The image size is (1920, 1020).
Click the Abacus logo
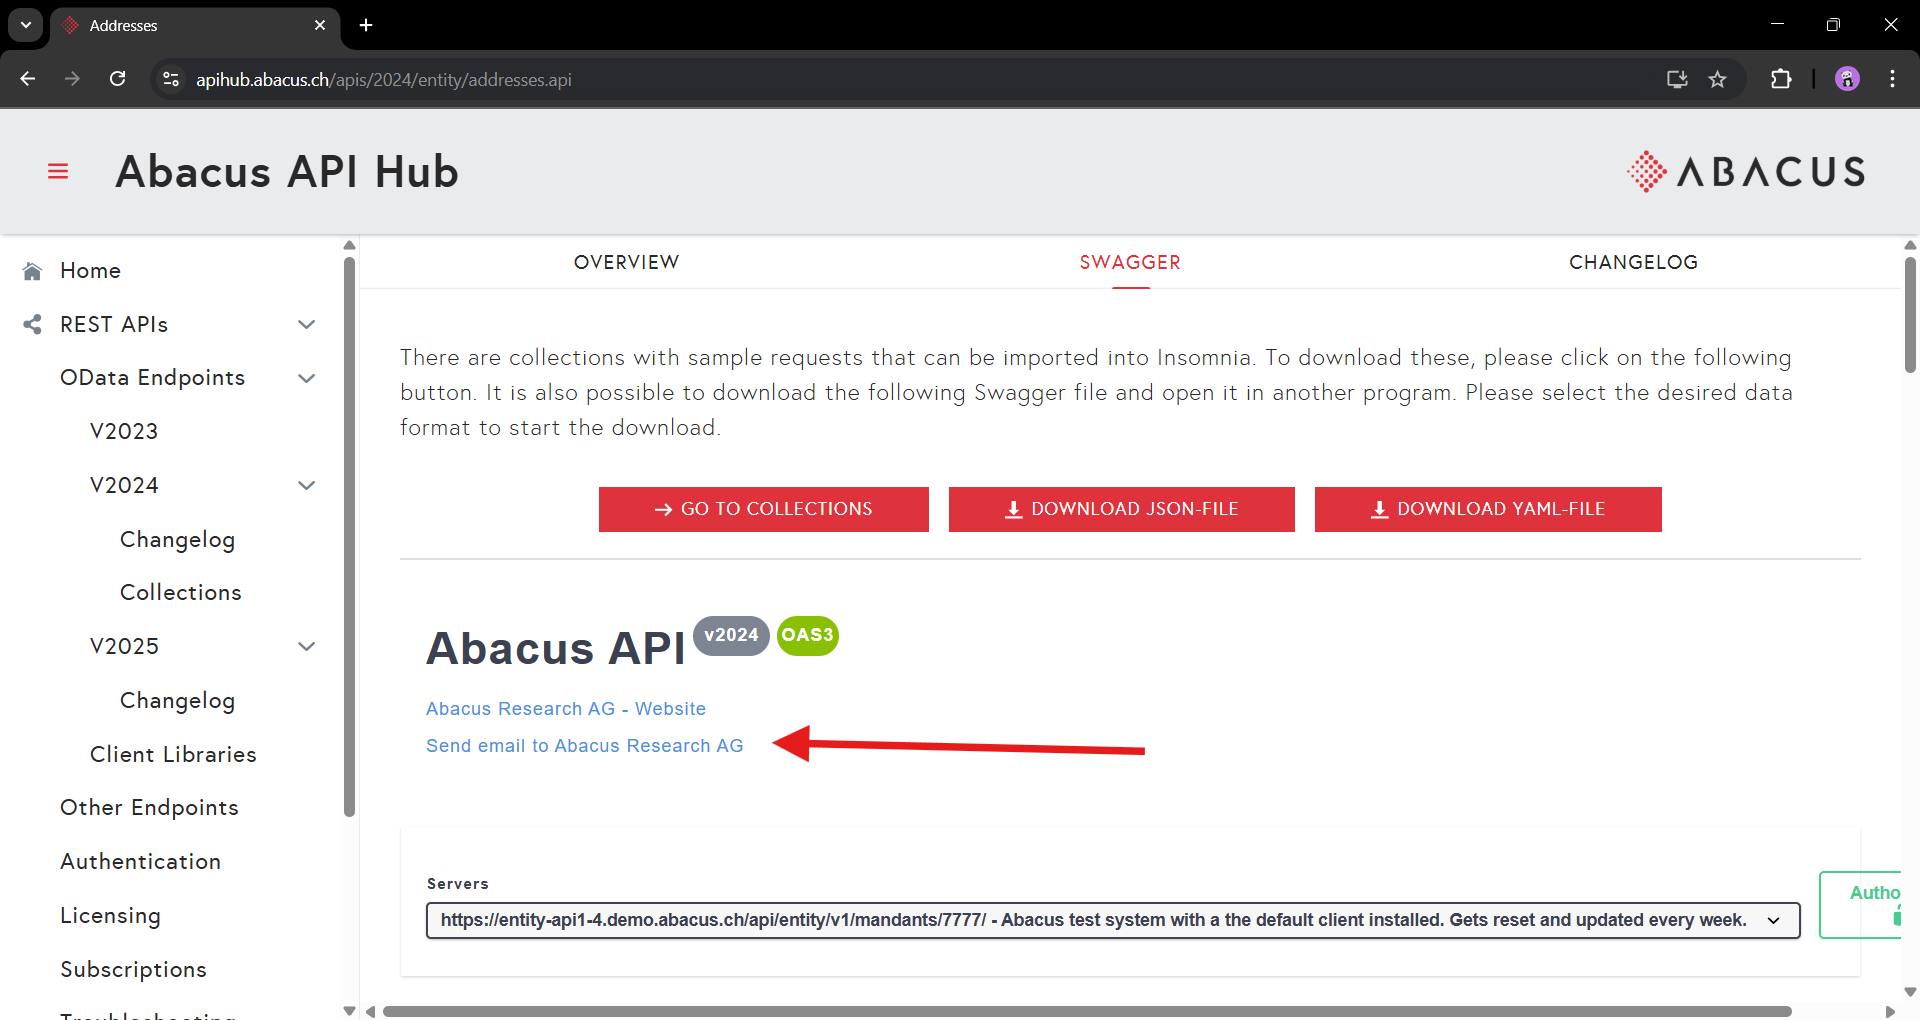(x=1746, y=172)
